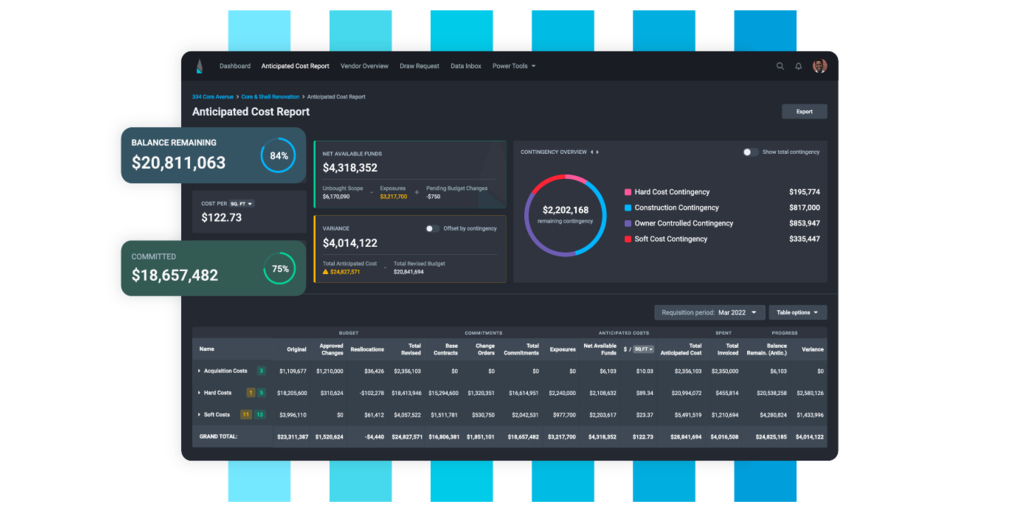Open the Power Tools dropdown menu
Screen dimensions: 1024x512
(x=513, y=66)
